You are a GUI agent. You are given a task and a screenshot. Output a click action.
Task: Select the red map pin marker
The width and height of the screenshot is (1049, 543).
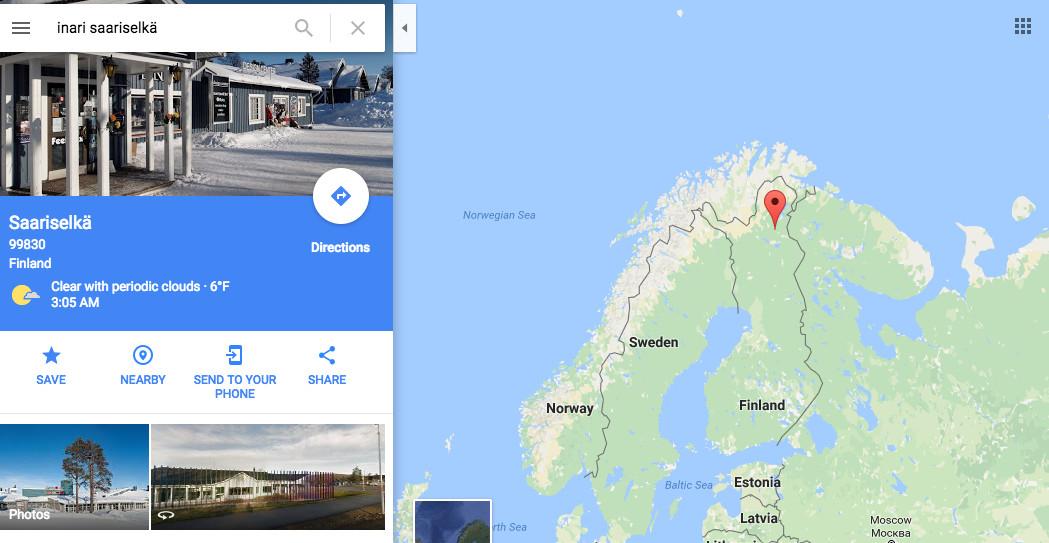tap(775, 209)
